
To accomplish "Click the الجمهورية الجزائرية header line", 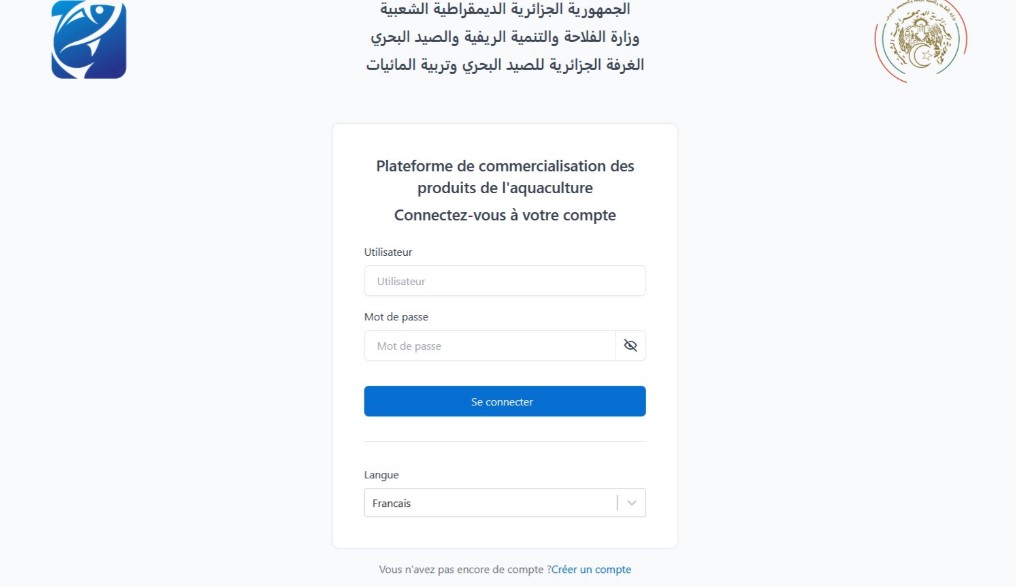I will [x=507, y=9].
